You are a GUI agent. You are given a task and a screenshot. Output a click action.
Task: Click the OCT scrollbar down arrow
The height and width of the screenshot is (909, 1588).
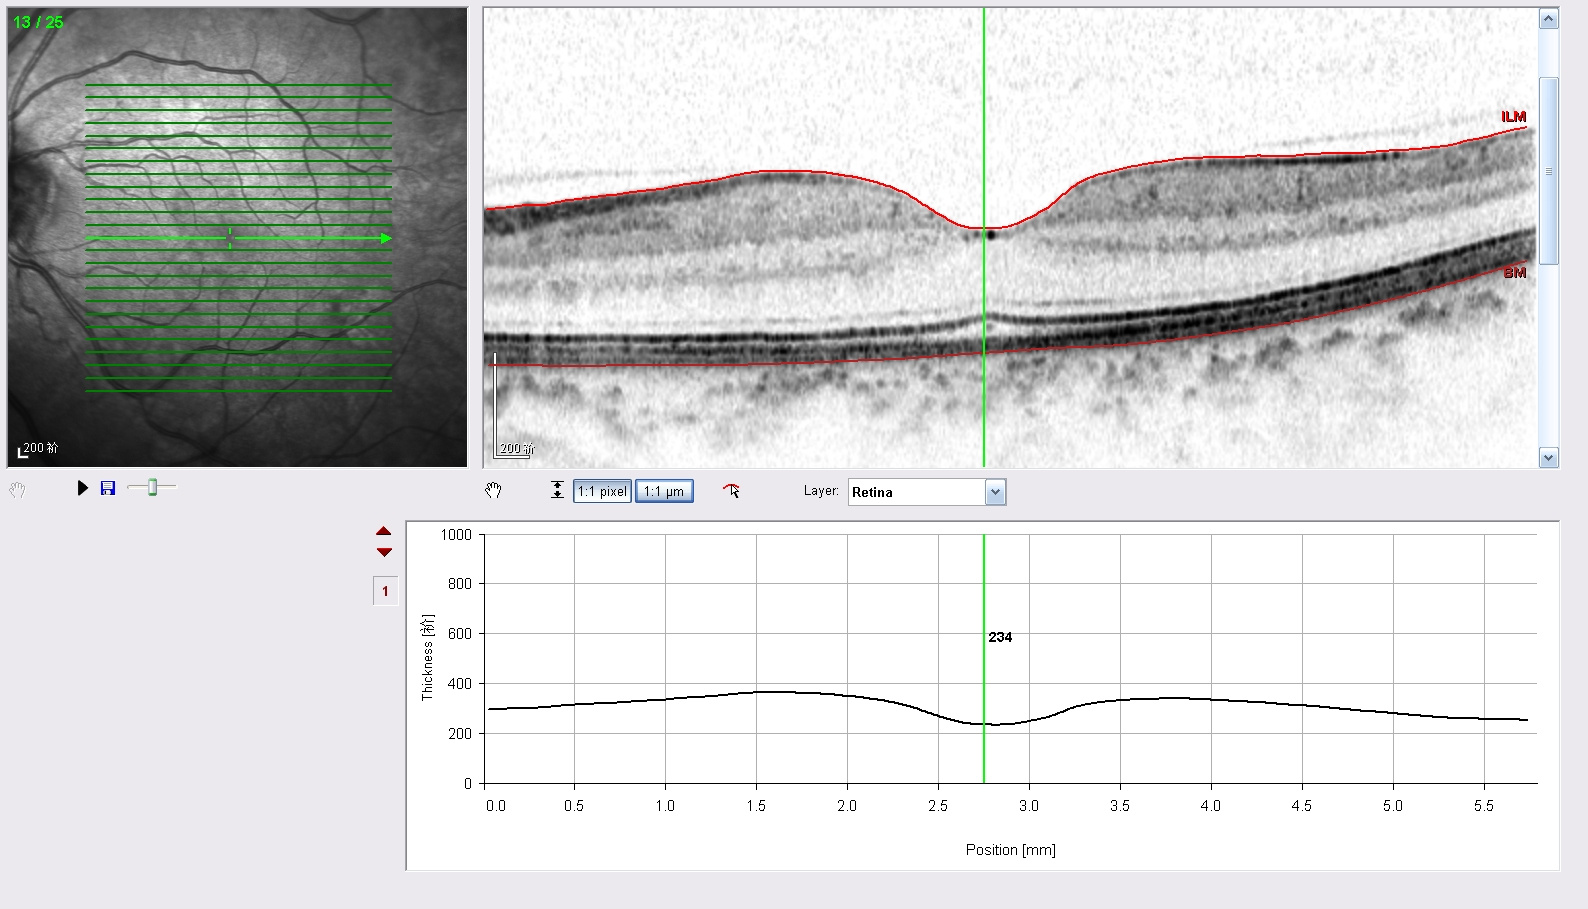[1549, 458]
